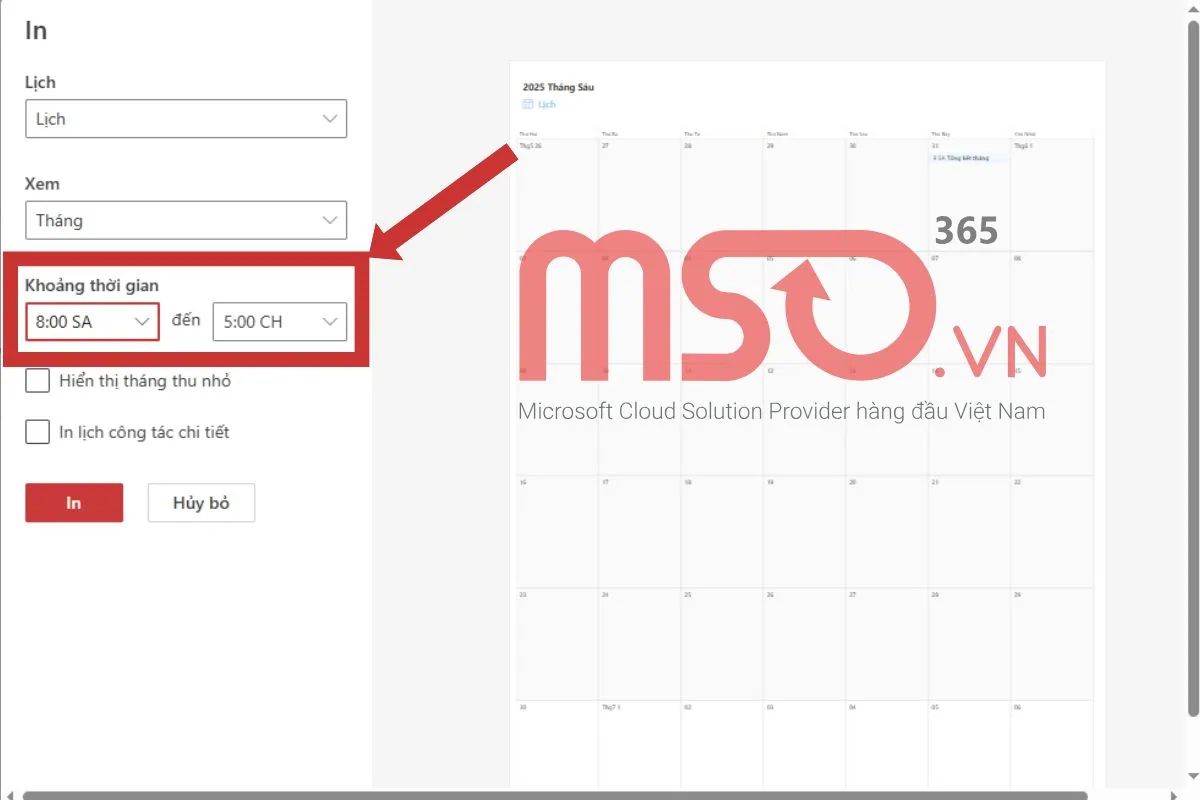Click the chevron icon on the Lịch selector

pyautogui.click(x=330, y=118)
